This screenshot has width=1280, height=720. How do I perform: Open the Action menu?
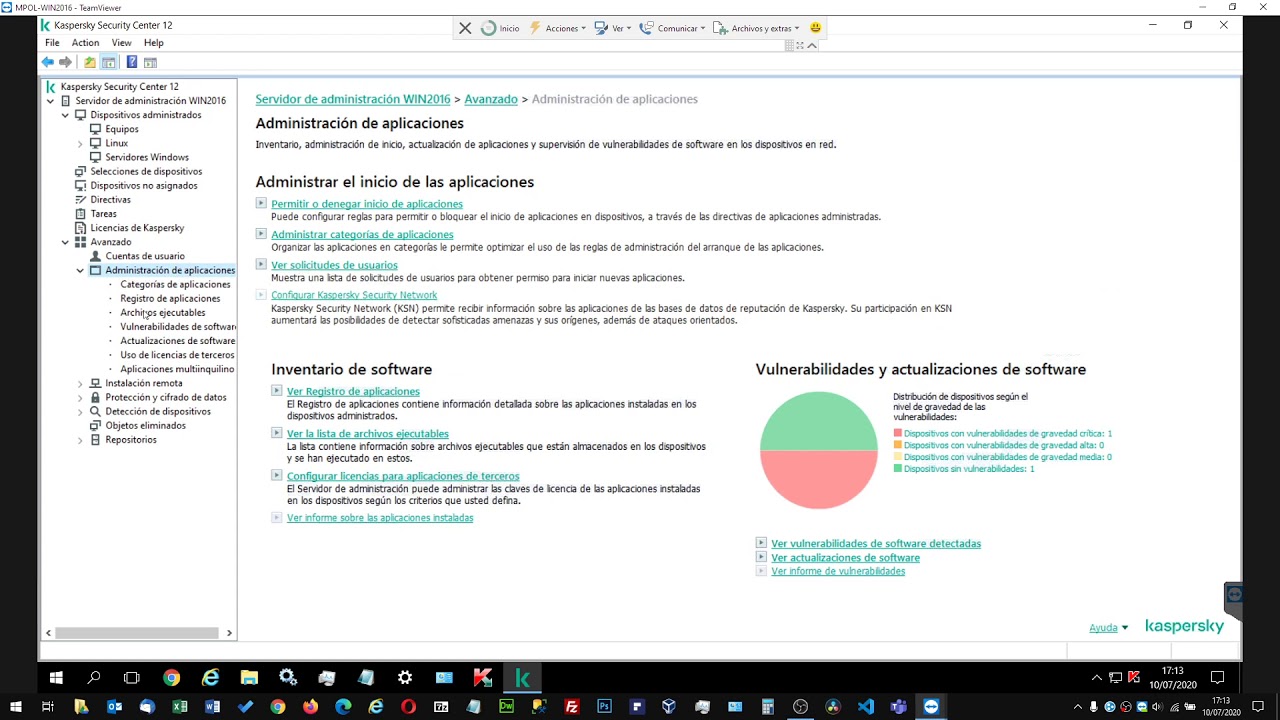click(x=85, y=43)
